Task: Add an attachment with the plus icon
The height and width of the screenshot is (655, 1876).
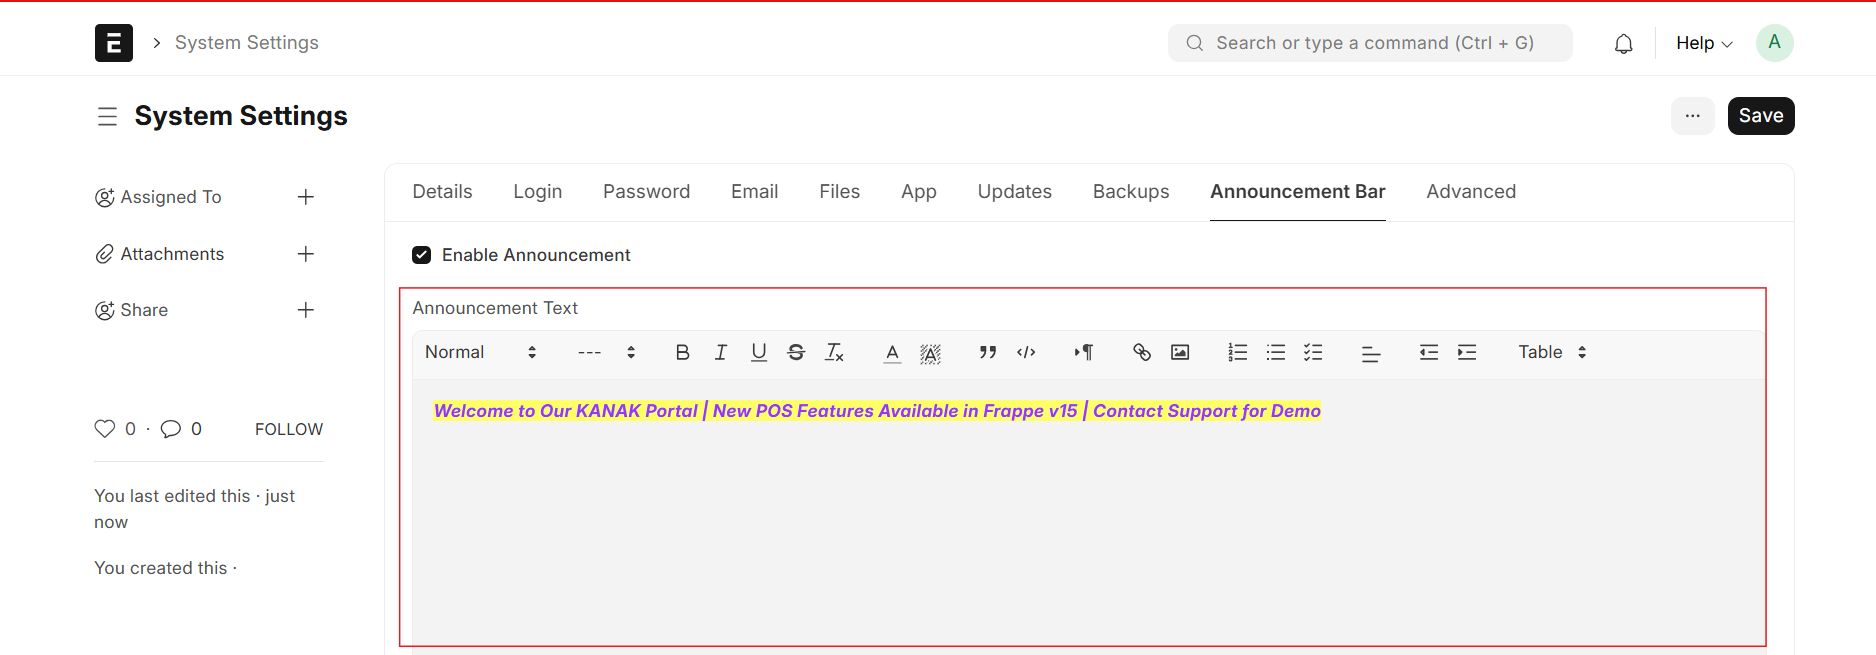Action: [306, 254]
